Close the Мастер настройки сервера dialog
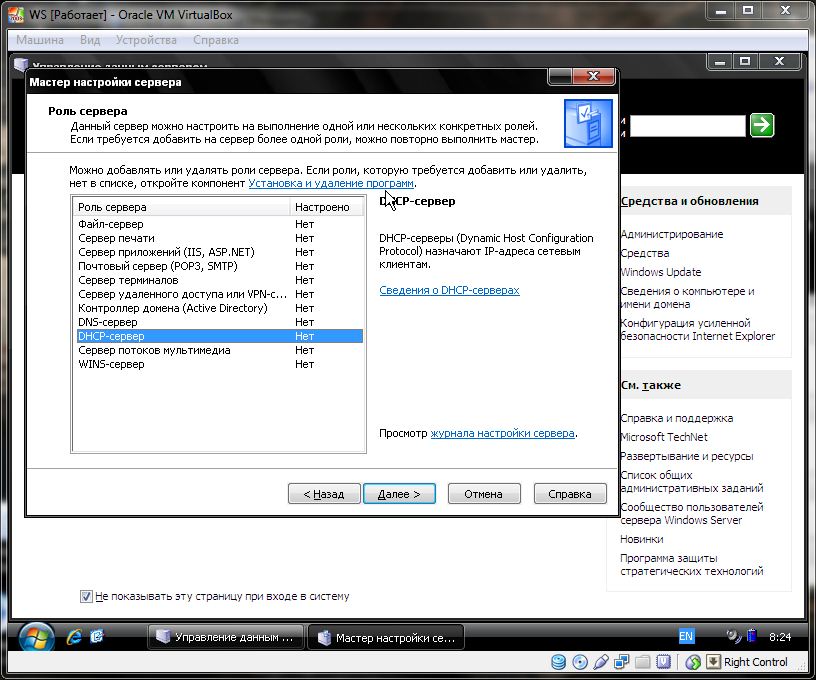This screenshot has width=816, height=680. click(x=594, y=76)
